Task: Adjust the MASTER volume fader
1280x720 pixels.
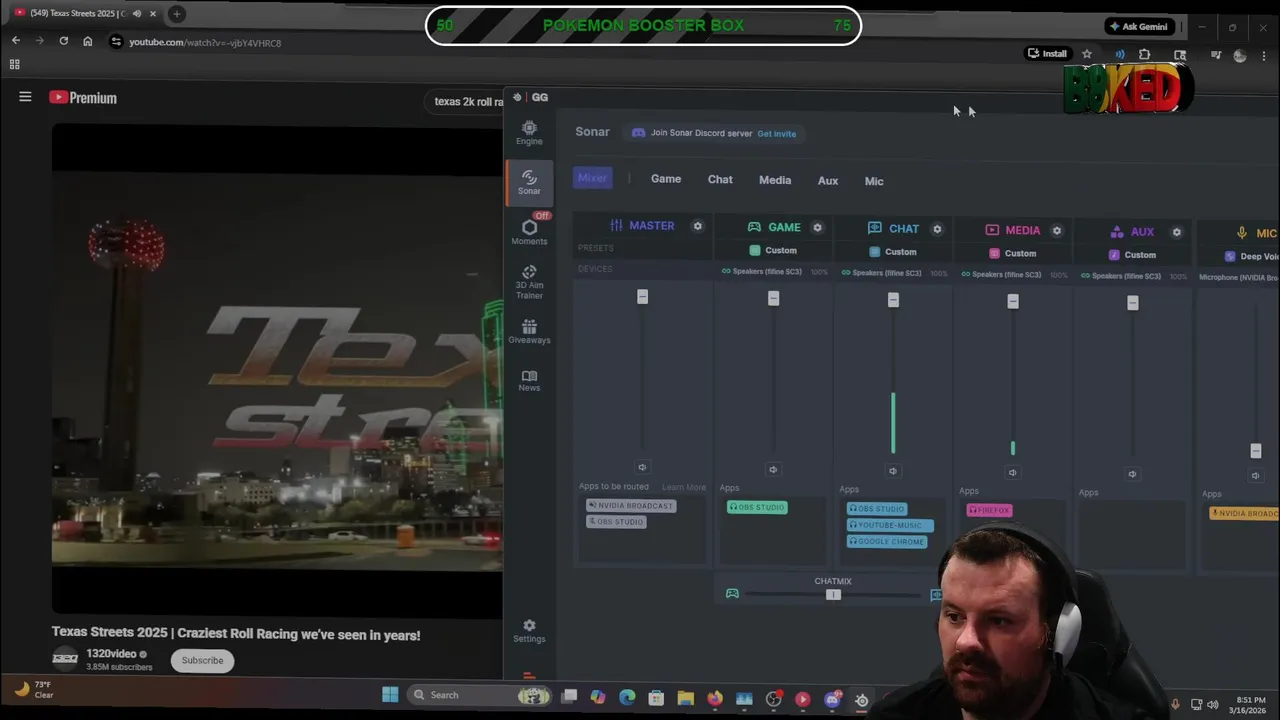Action: tap(642, 297)
